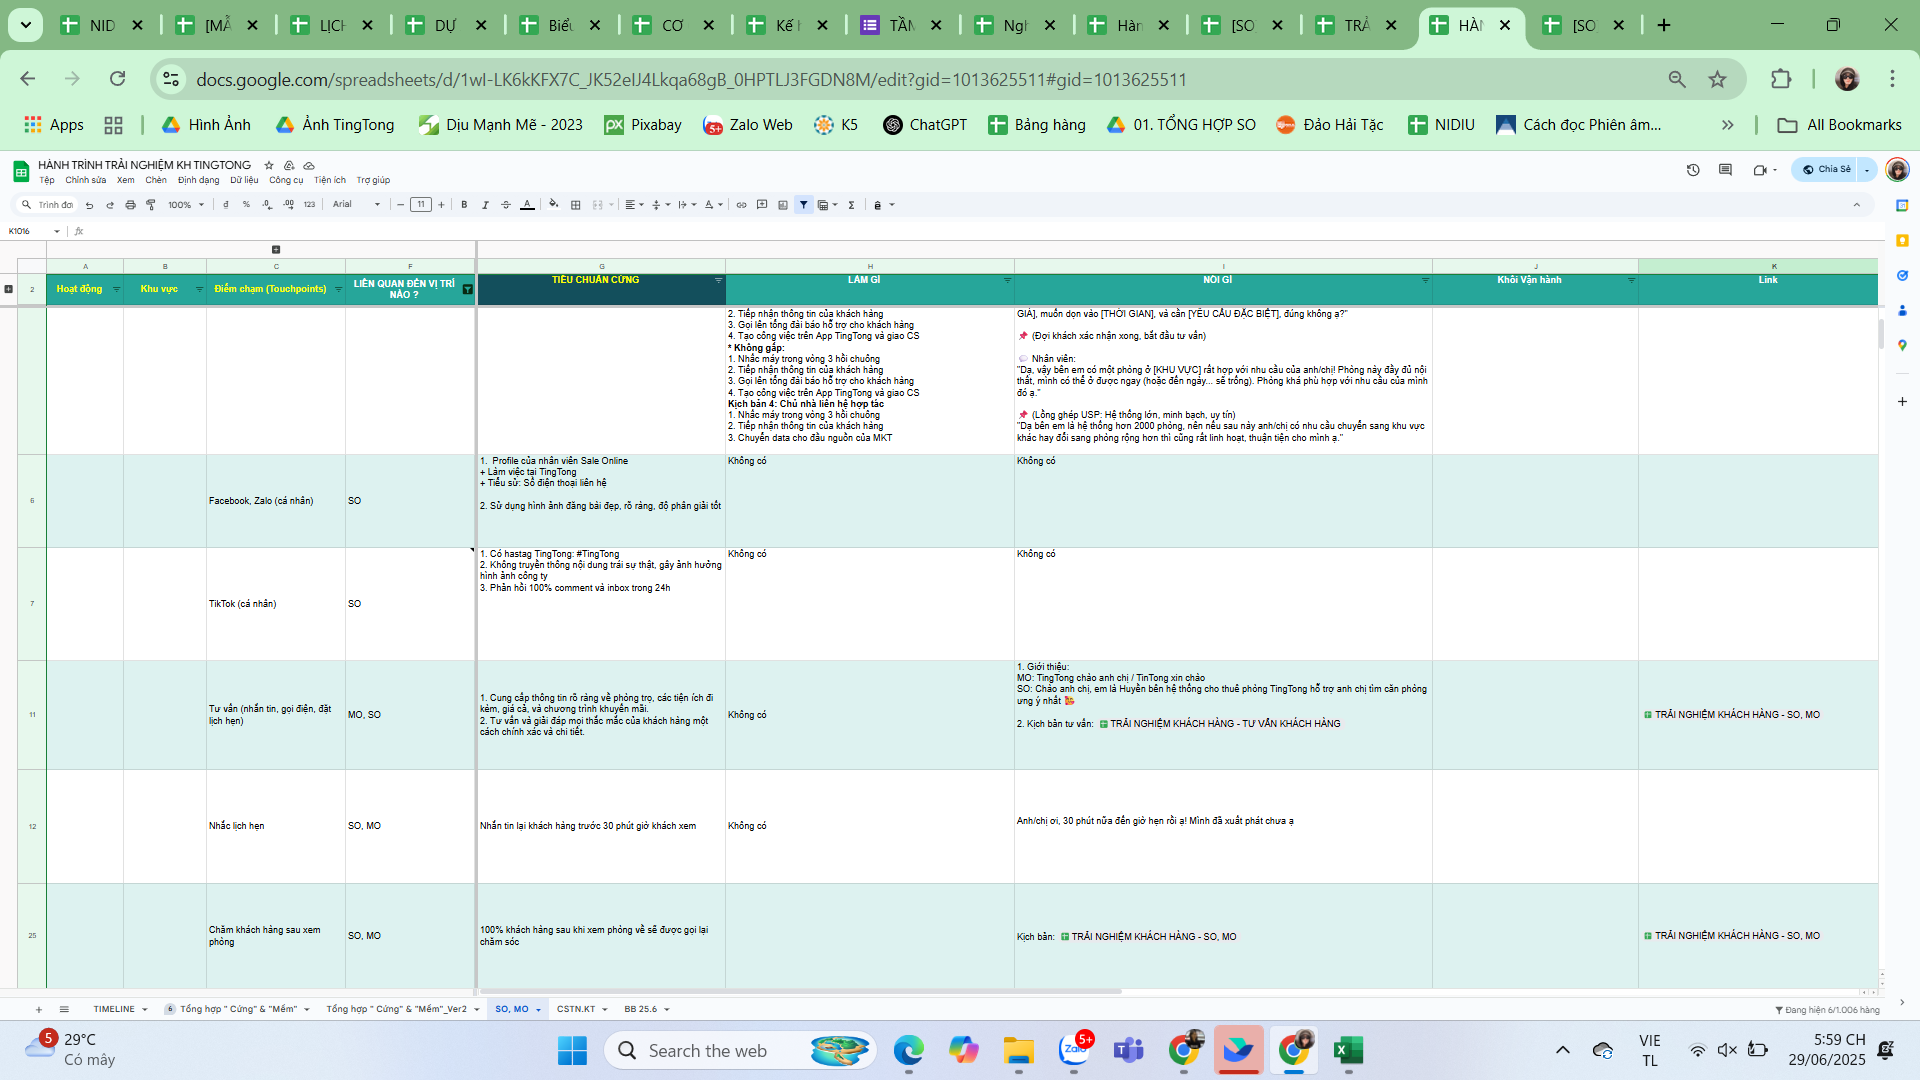Switch to the TIMELINE sheet tab
Viewport: 1920px width, 1080px height.
pyautogui.click(x=114, y=1009)
